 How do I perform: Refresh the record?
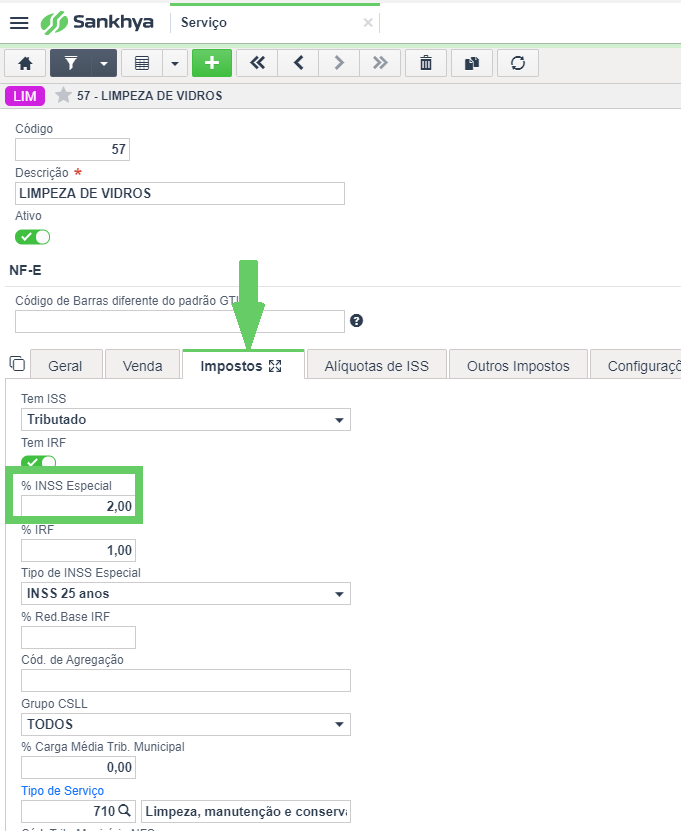click(x=518, y=64)
